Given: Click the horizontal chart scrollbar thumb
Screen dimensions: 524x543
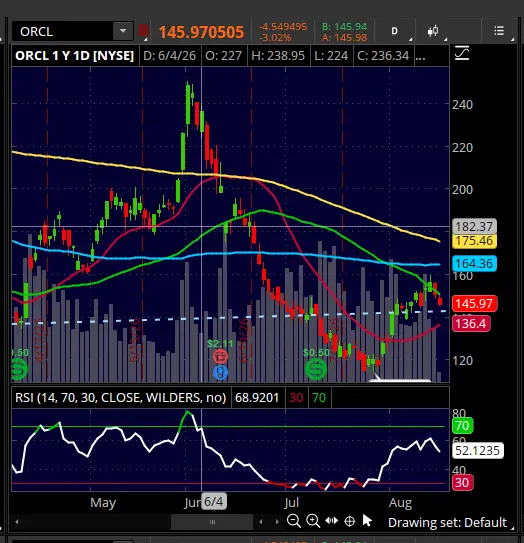Looking at the screenshot, I should [212, 522].
